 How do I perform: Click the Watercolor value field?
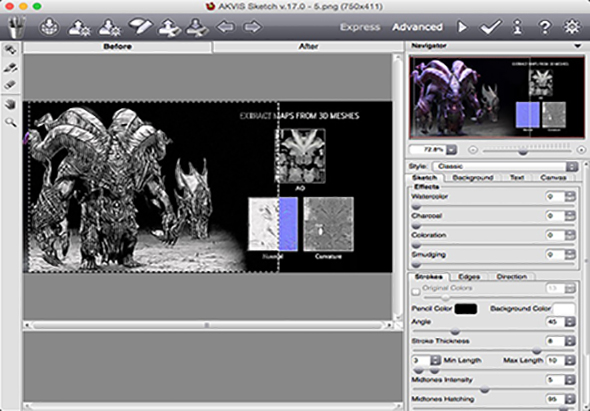(x=555, y=196)
